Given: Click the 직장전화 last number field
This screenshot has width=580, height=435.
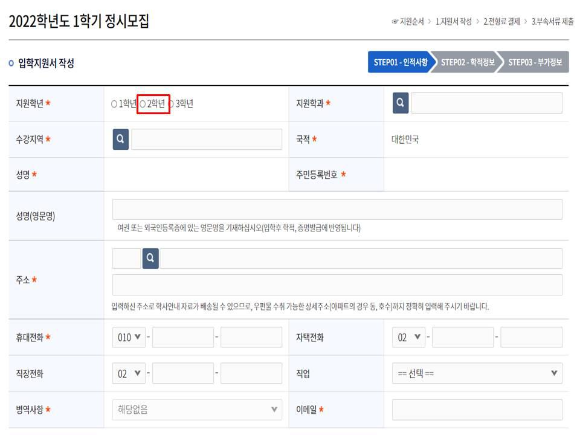Looking at the screenshot, I should pyautogui.click(x=252, y=373).
